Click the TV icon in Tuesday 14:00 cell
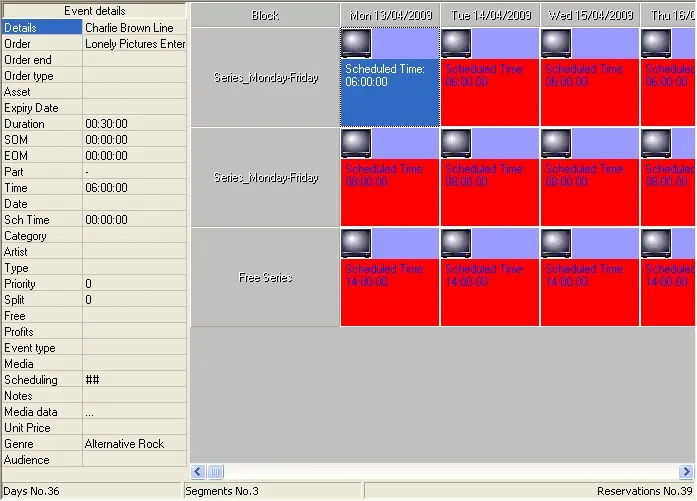 click(x=456, y=243)
